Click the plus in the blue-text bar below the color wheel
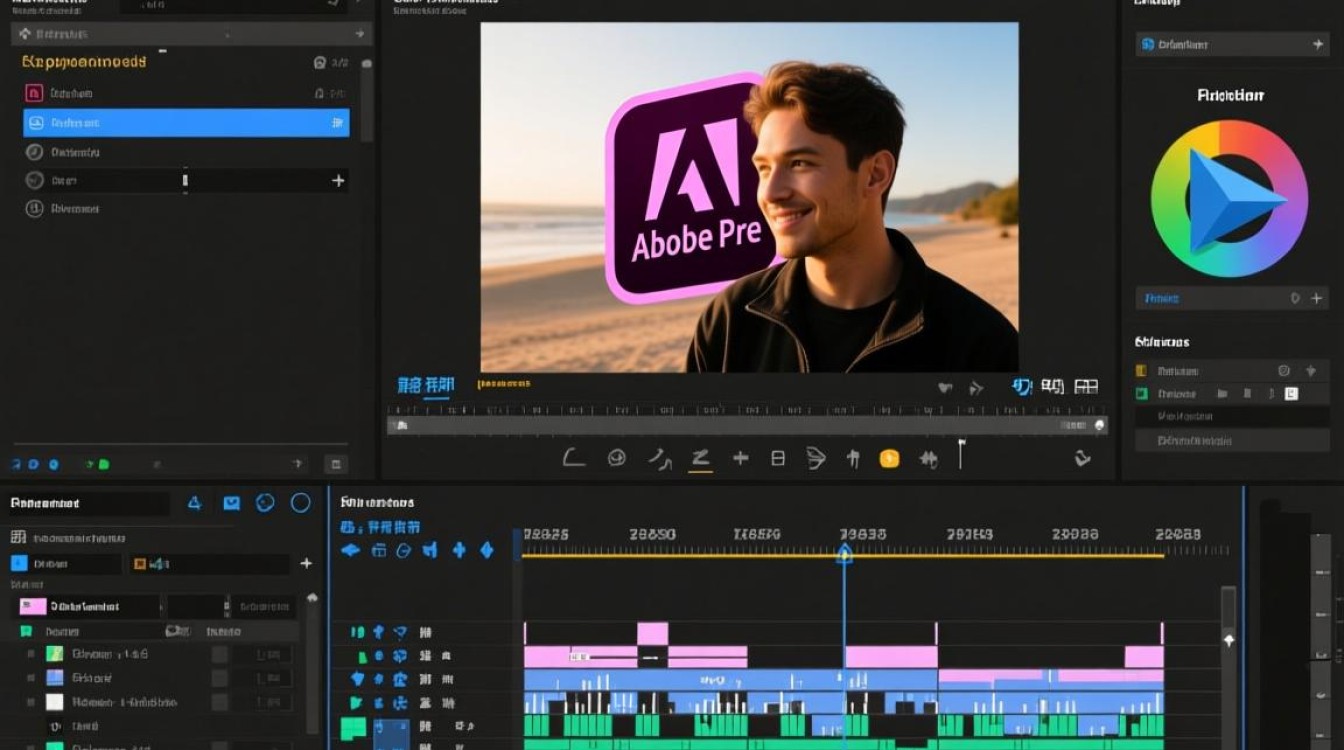This screenshot has height=750, width=1344. point(1316,298)
